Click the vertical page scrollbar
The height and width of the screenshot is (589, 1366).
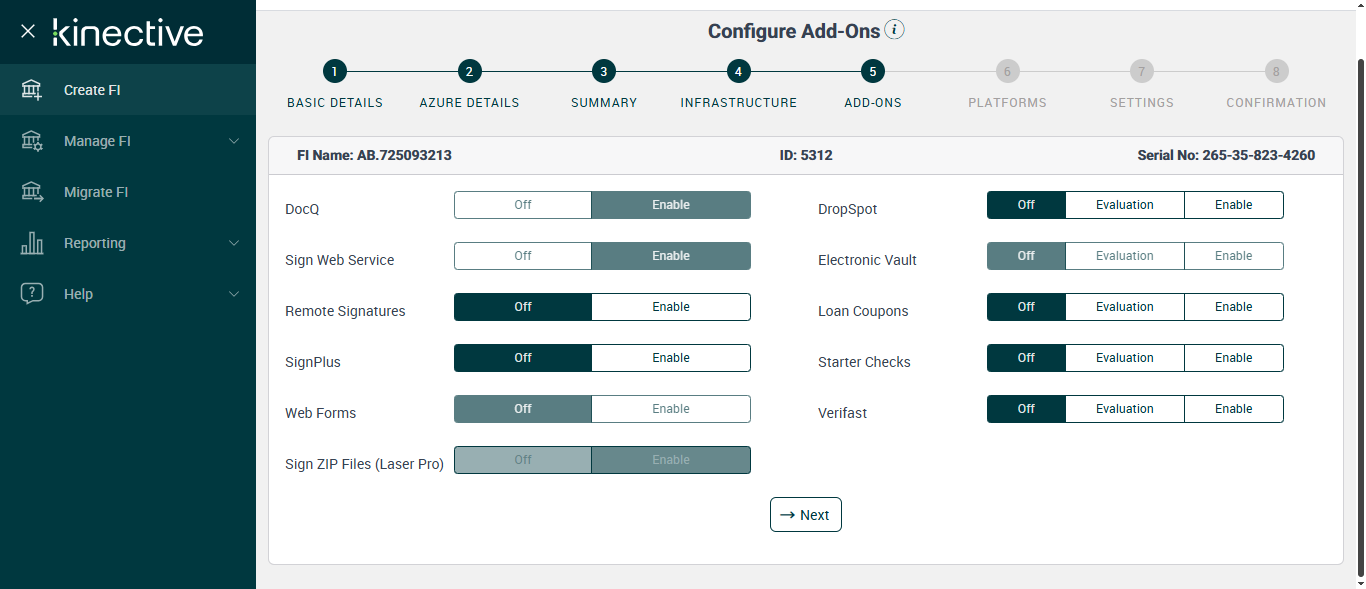(1359, 300)
